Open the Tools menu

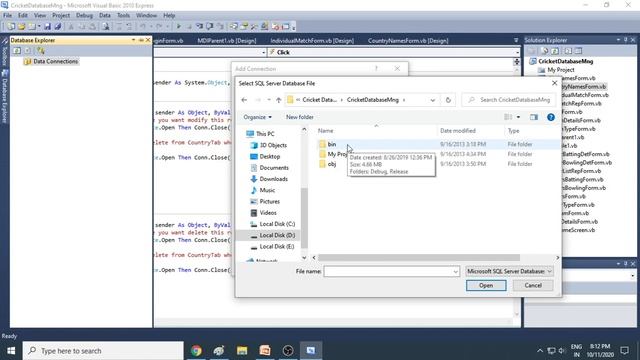123,16
